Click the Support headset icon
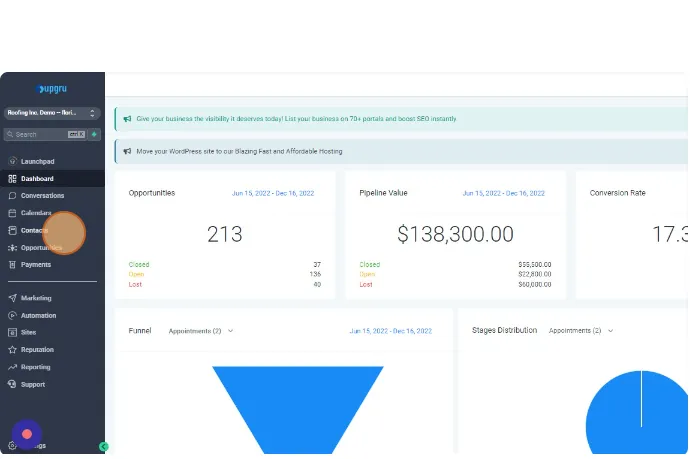This screenshot has width=690, height=459. click(x=12, y=384)
